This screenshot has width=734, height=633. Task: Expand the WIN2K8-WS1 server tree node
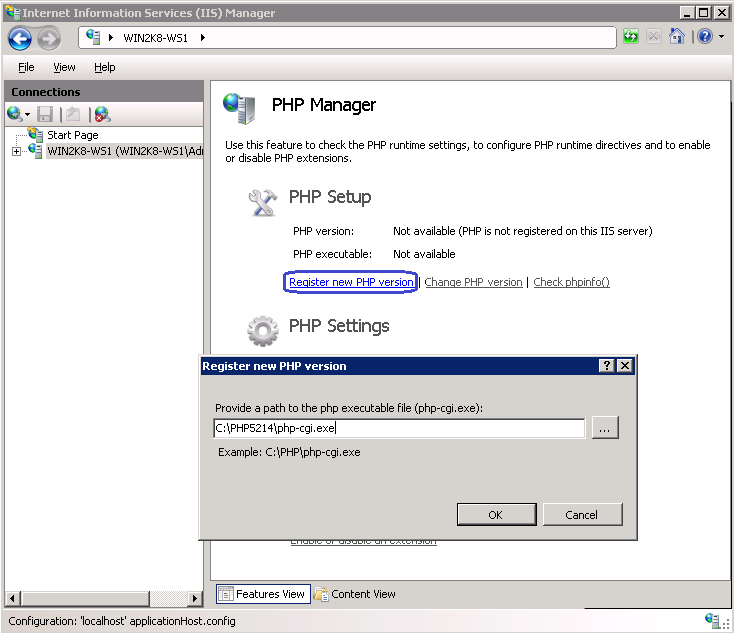16,152
